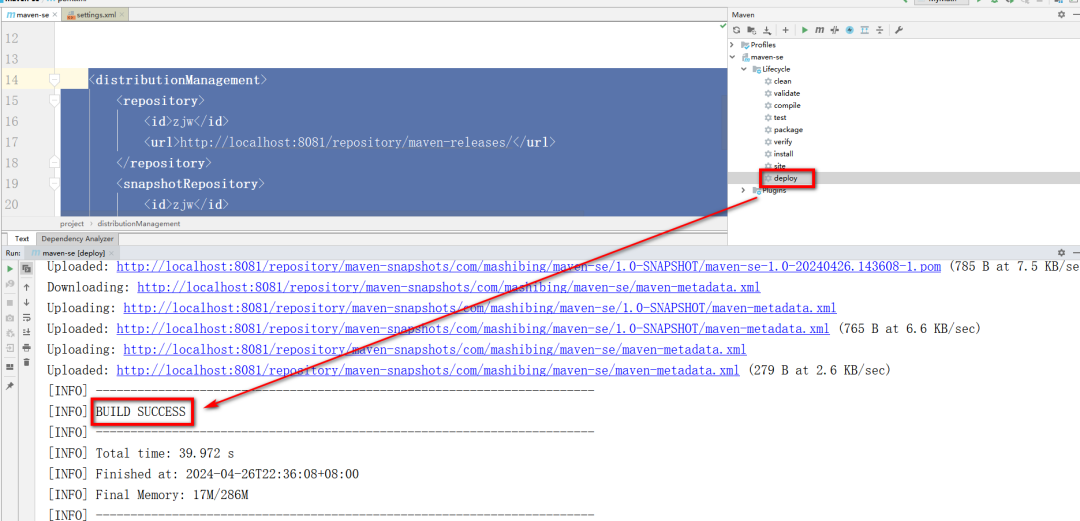Viewport: 1080px width, 521px height.
Task: Click project breadcrumb below editor
Action: click(72, 224)
